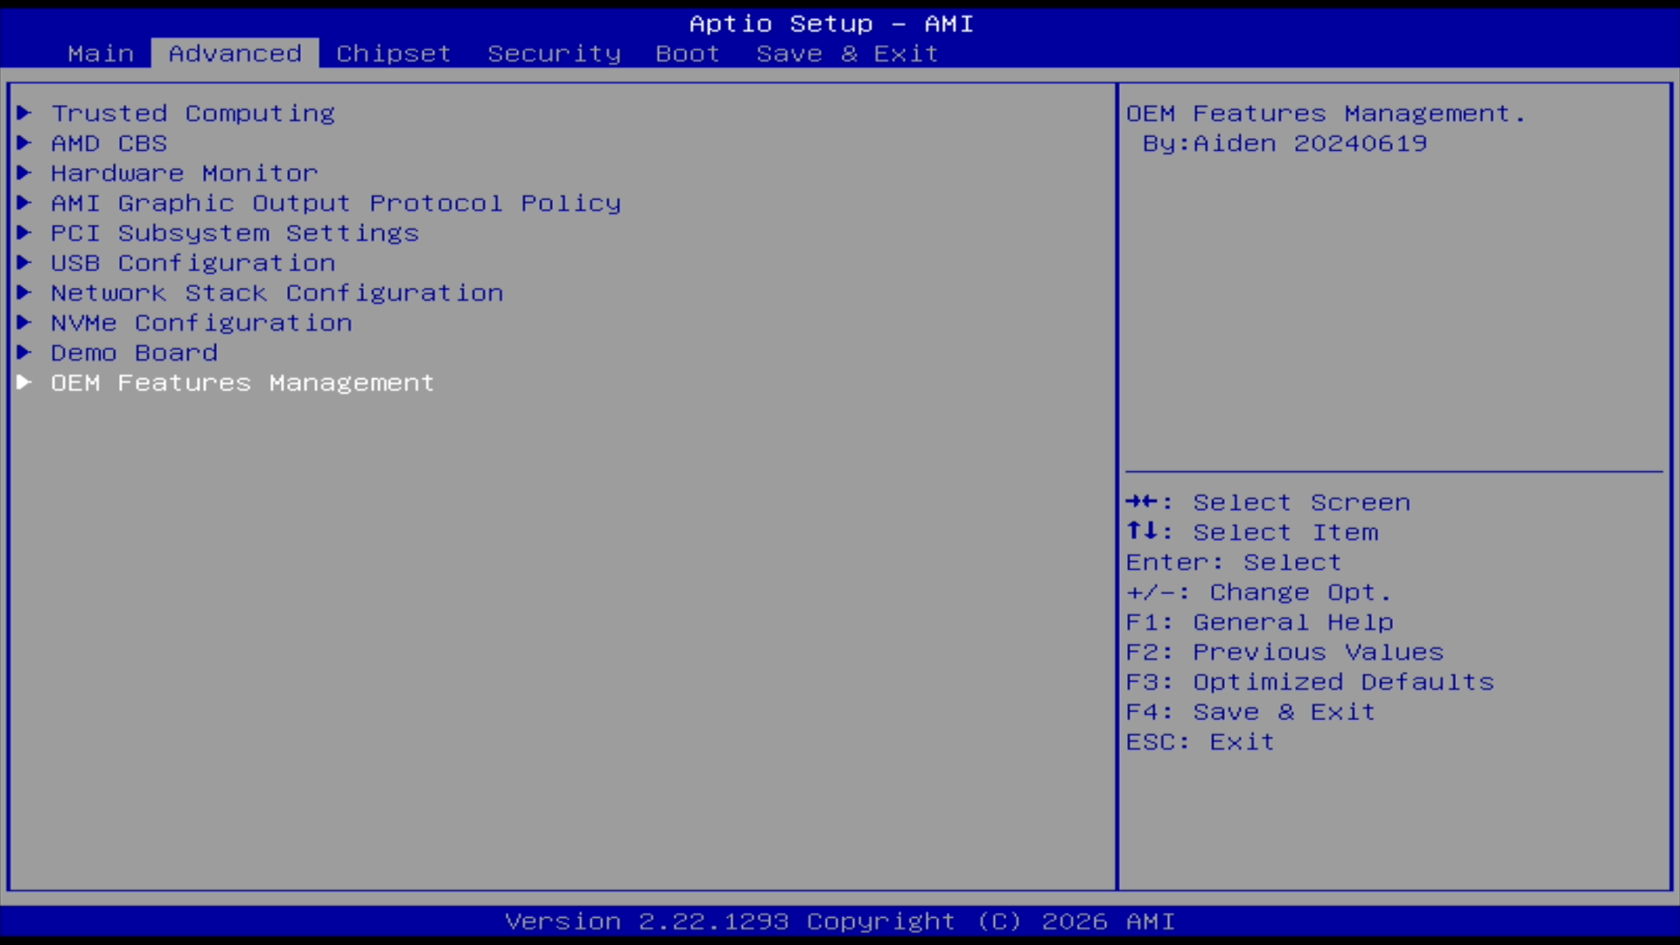
Task: Open USB Configuration submenu
Action: 193,264
